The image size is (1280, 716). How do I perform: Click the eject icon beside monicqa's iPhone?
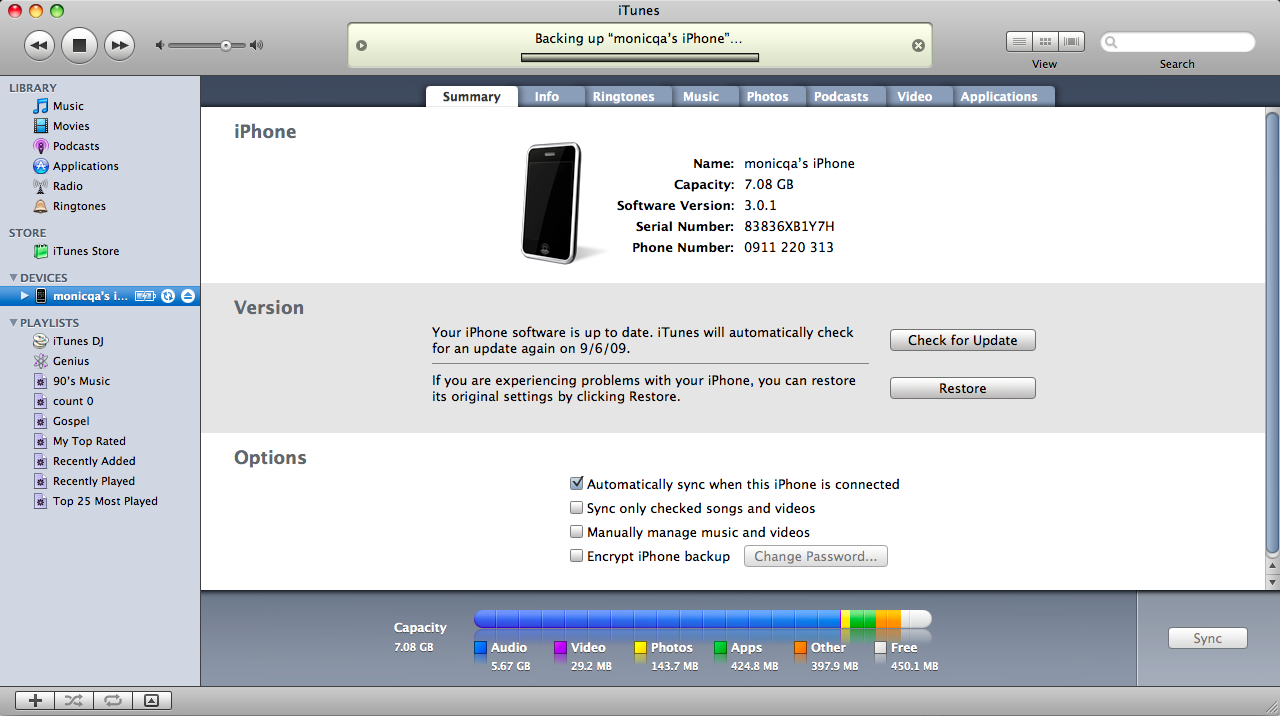point(188,296)
